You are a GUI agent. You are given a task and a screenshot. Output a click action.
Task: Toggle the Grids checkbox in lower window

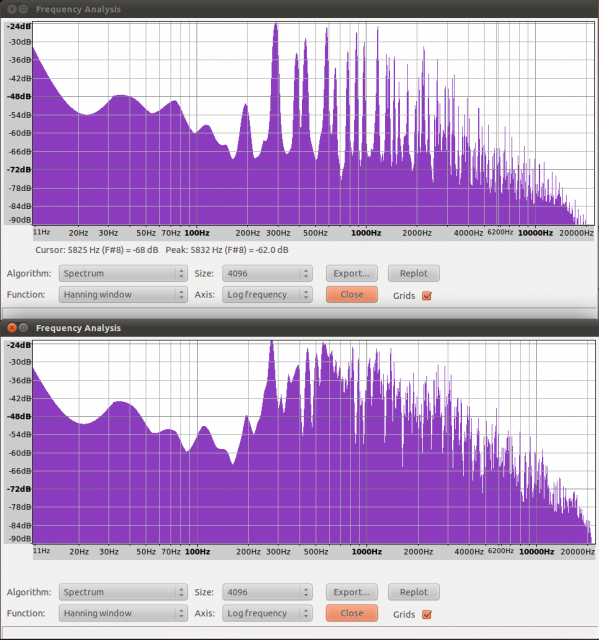tap(427, 614)
